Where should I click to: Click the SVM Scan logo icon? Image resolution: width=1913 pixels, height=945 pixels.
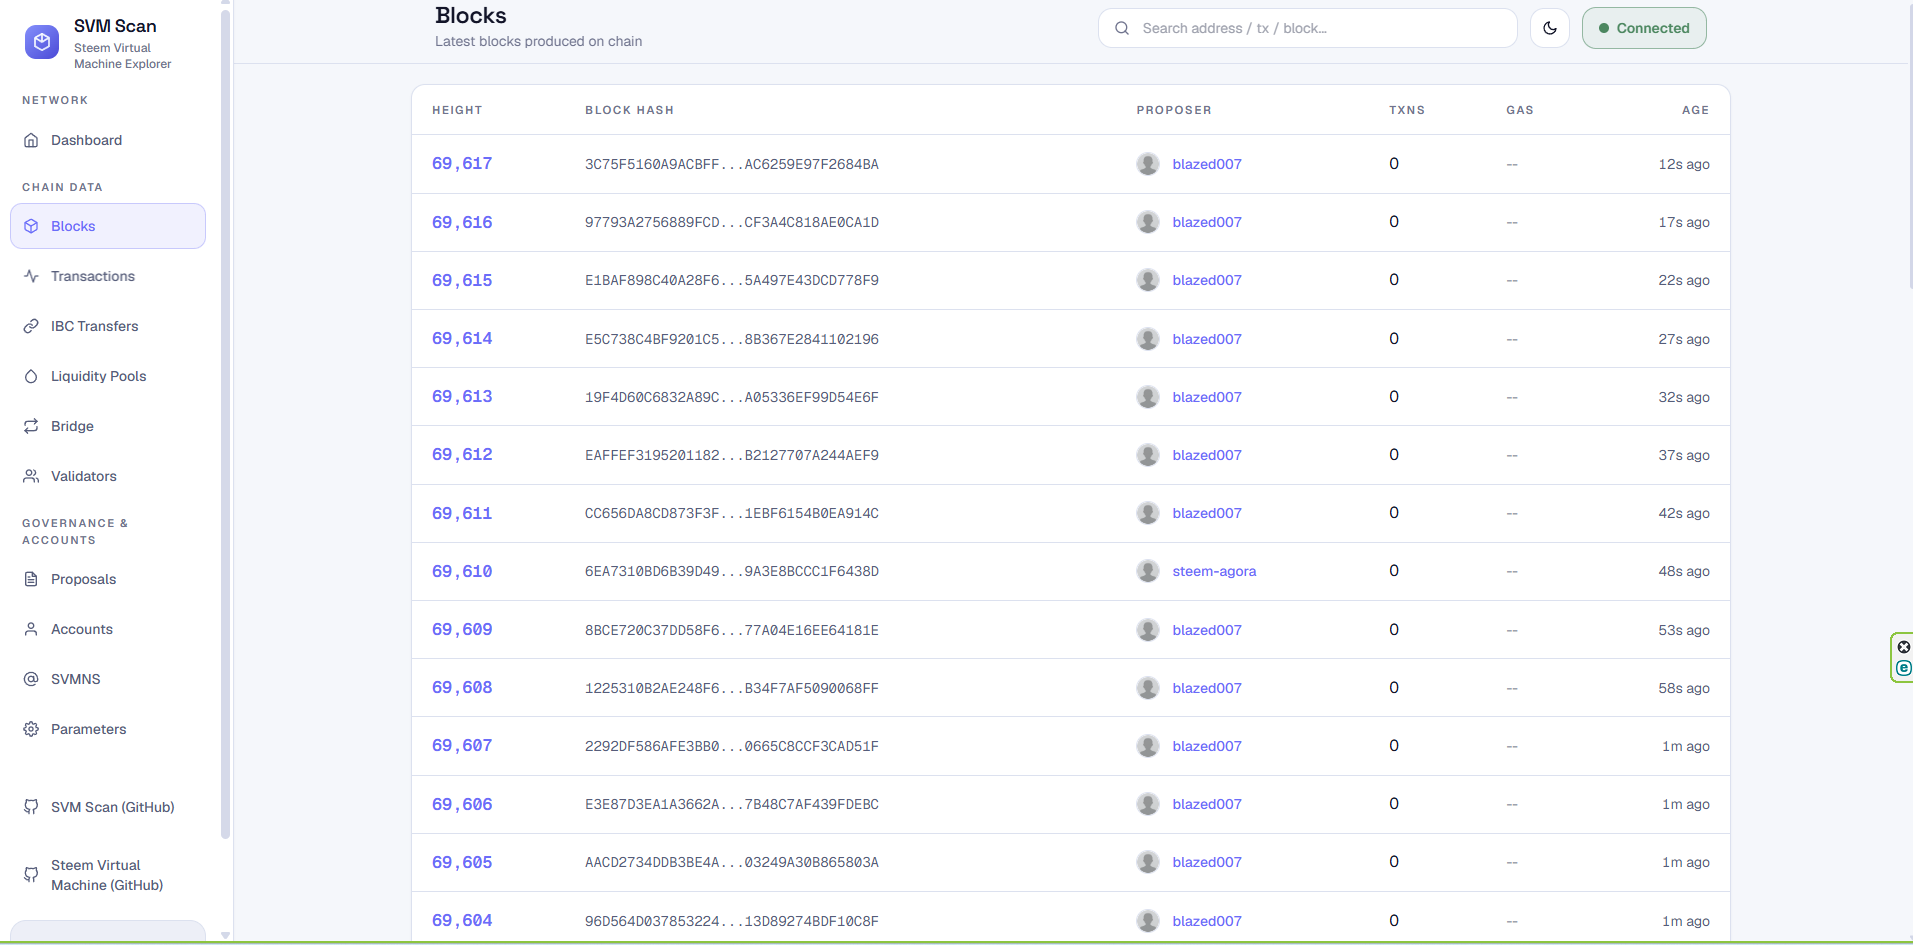coord(42,42)
